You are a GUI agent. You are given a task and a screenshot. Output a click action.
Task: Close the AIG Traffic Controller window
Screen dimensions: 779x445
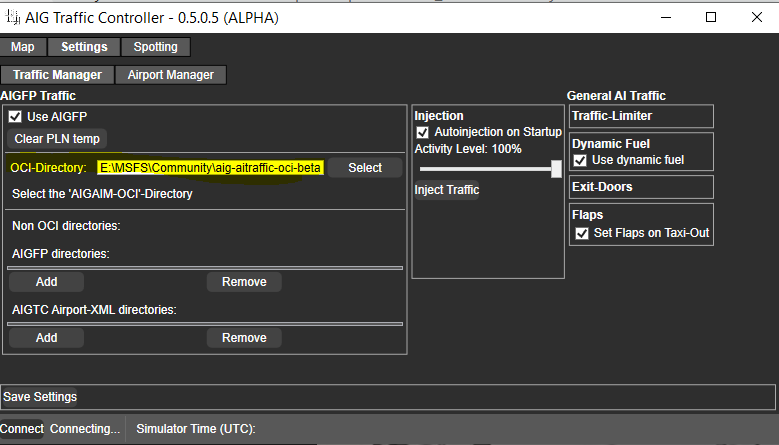pos(756,17)
